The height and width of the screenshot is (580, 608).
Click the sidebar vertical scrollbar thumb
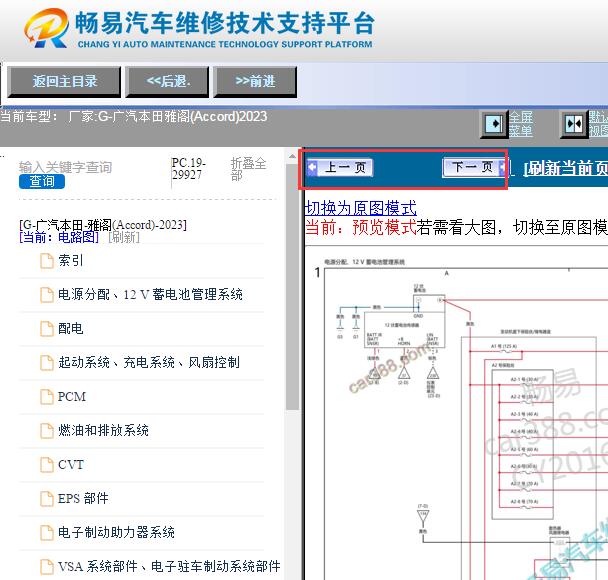click(292, 286)
